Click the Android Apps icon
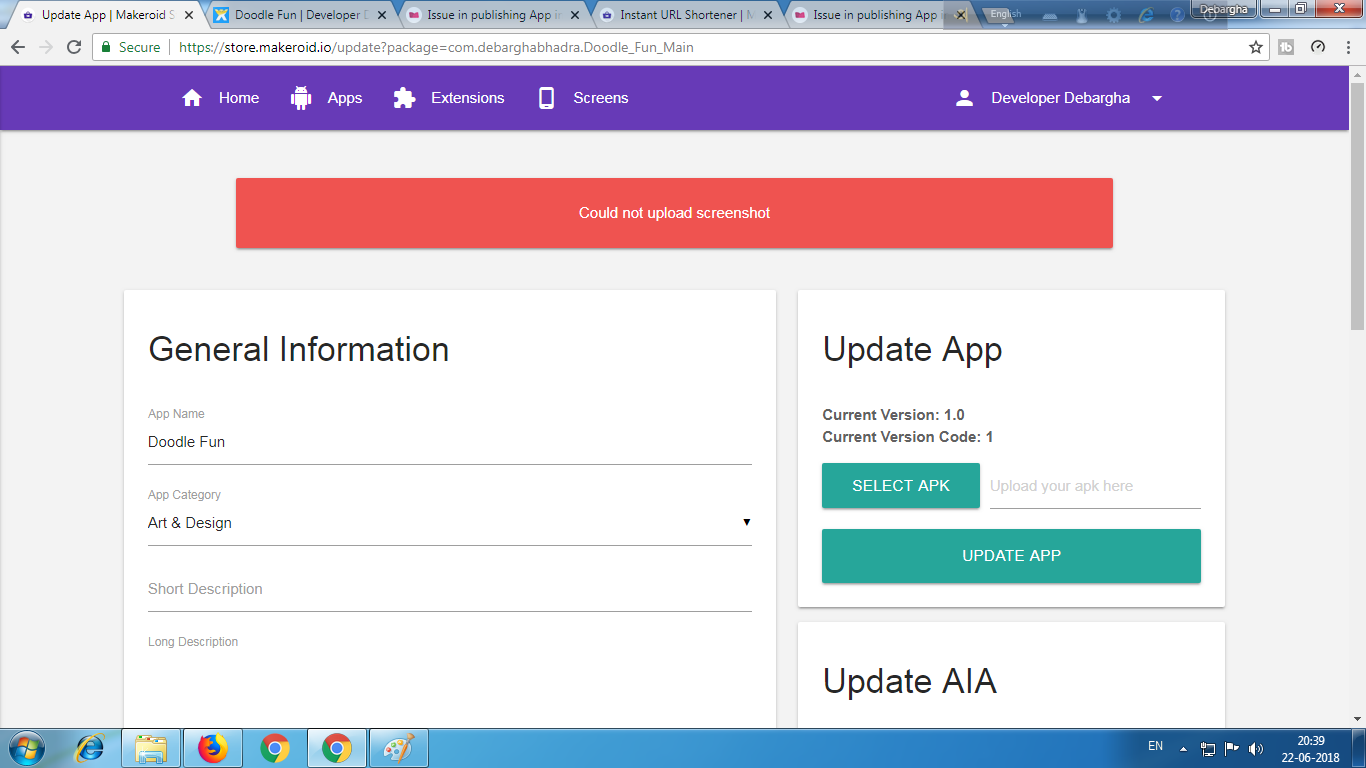 [301, 98]
